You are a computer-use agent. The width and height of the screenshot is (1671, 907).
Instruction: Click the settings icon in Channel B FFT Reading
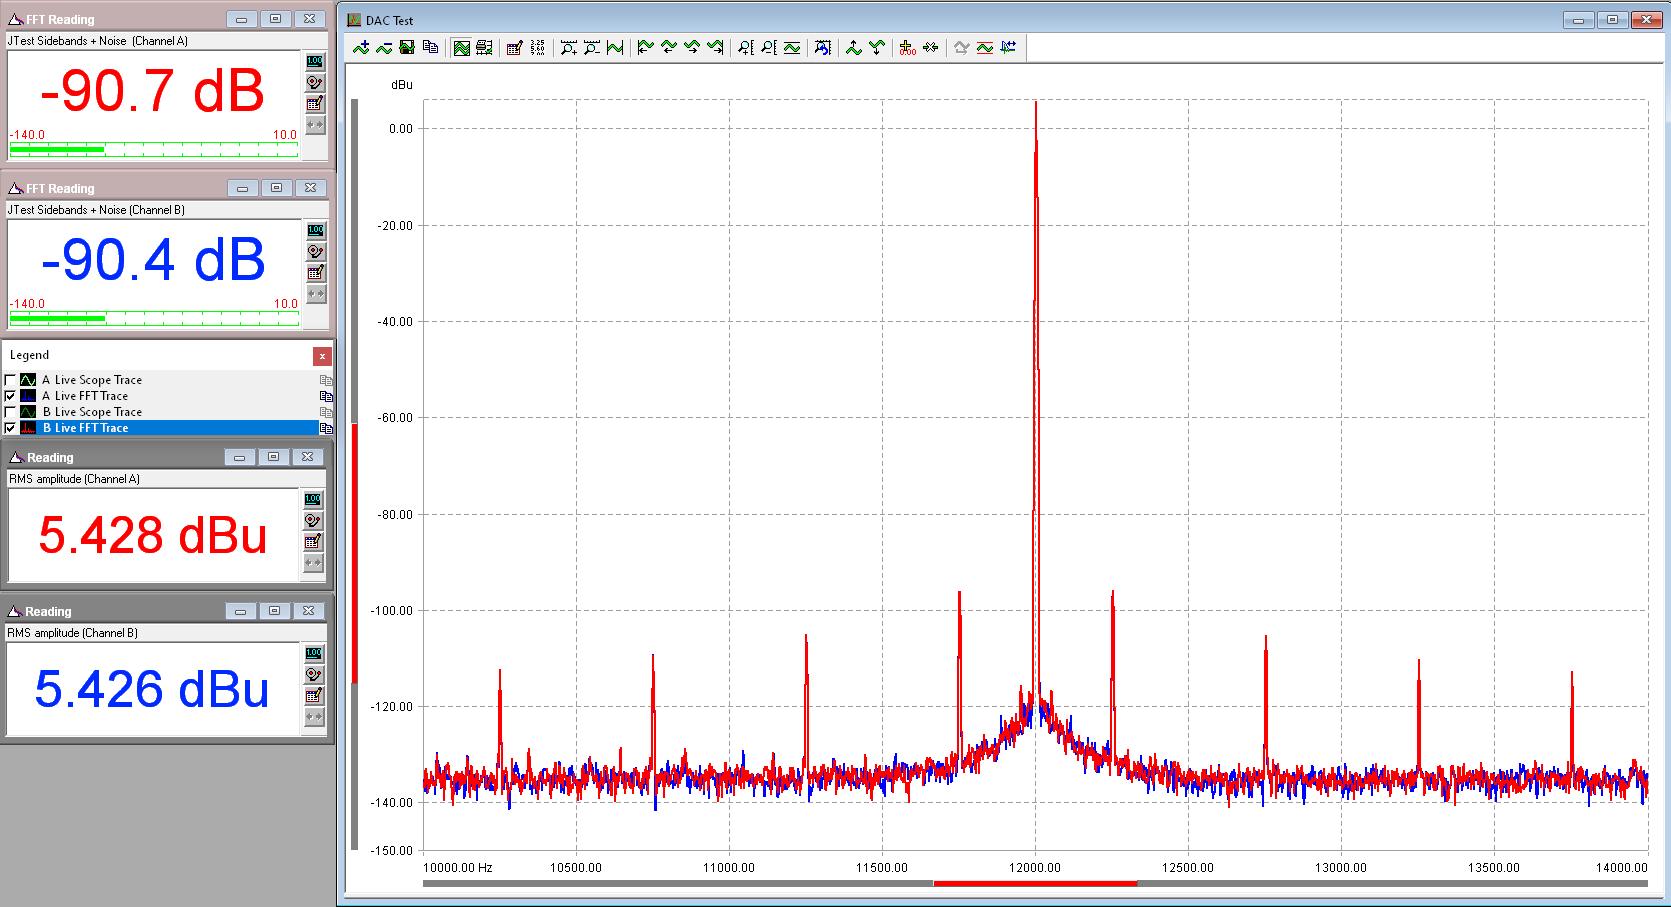click(315, 273)
